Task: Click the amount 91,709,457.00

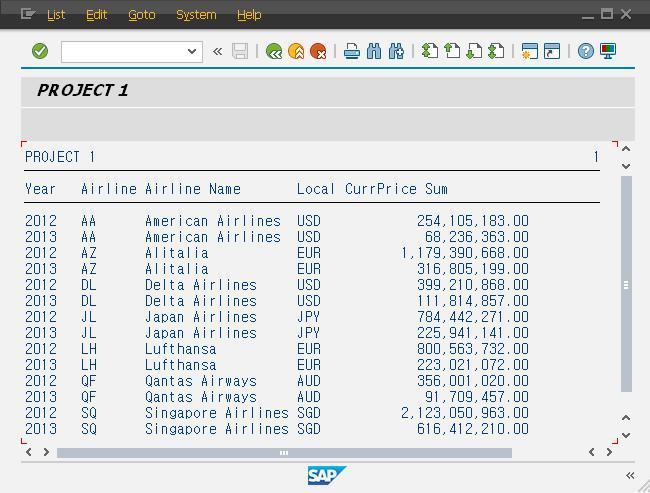Action: (477, 397)
